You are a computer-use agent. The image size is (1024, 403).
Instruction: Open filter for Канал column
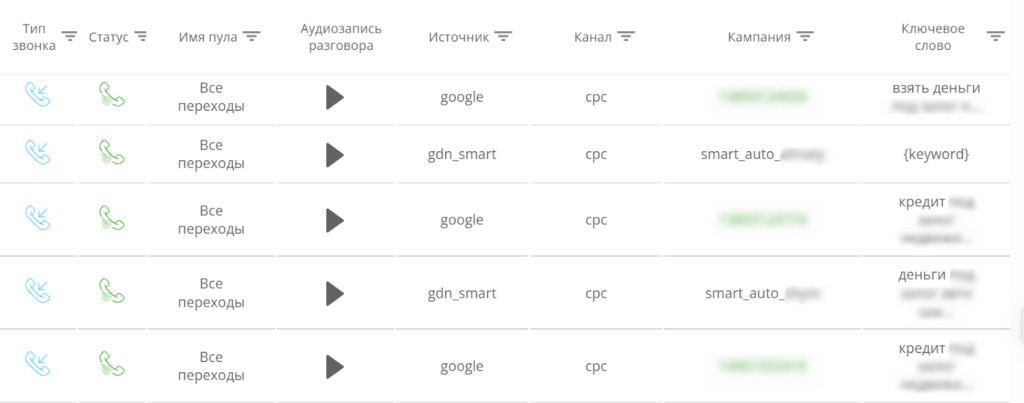[x=627, y=37]
